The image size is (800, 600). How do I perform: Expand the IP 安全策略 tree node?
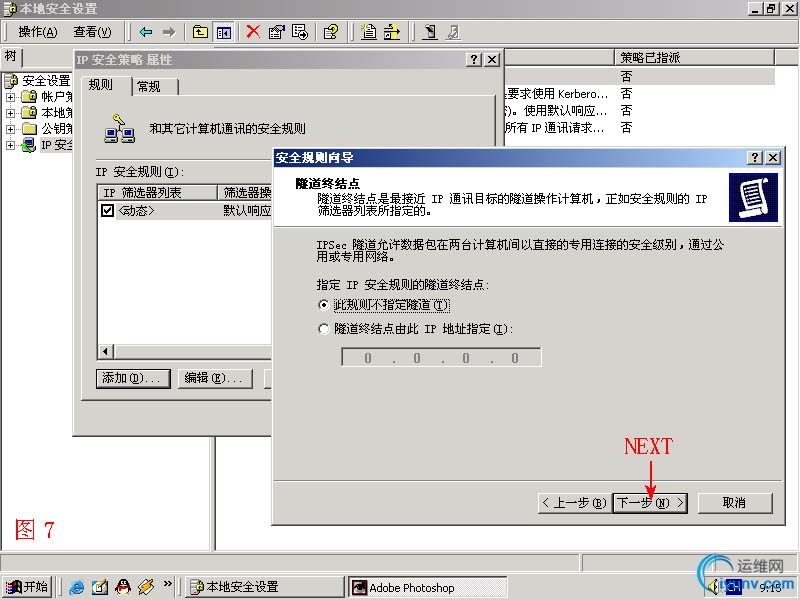coord(10,145)
